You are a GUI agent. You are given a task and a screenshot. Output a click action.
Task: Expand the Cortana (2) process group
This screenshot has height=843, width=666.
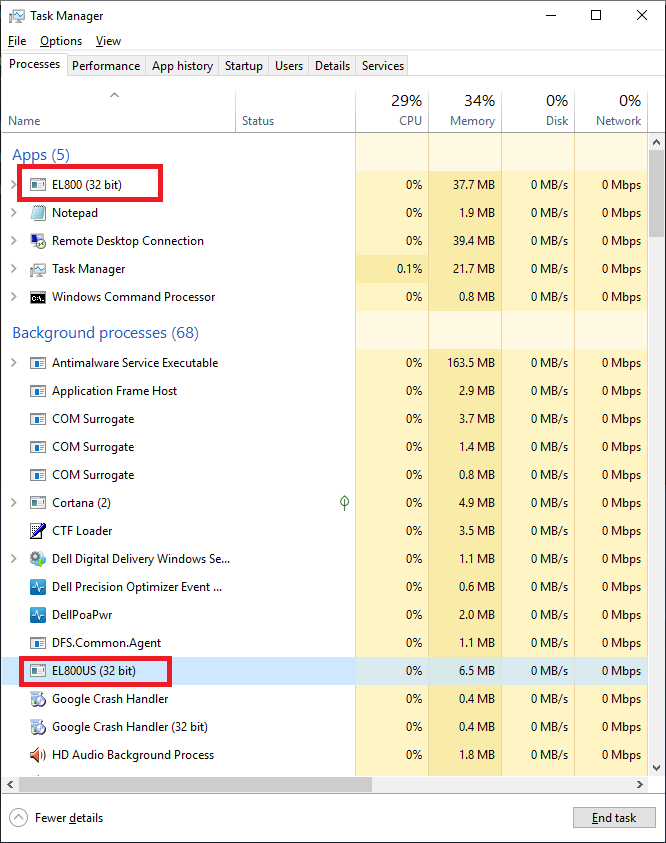pos(13,503)
